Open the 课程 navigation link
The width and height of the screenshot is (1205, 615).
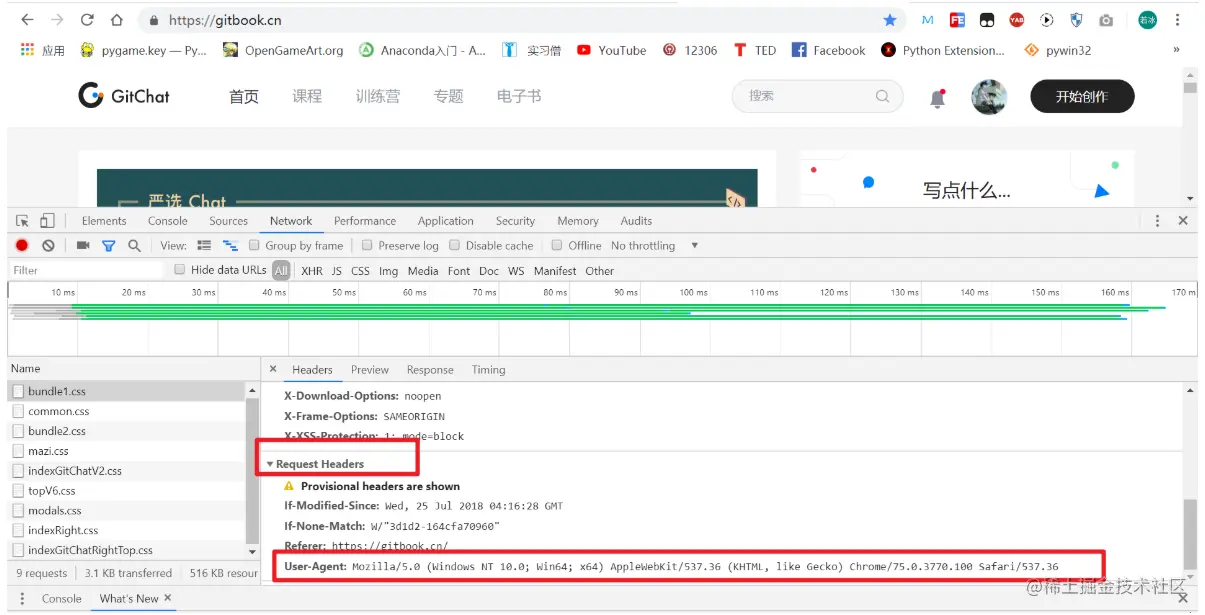(x=307, y=96)
